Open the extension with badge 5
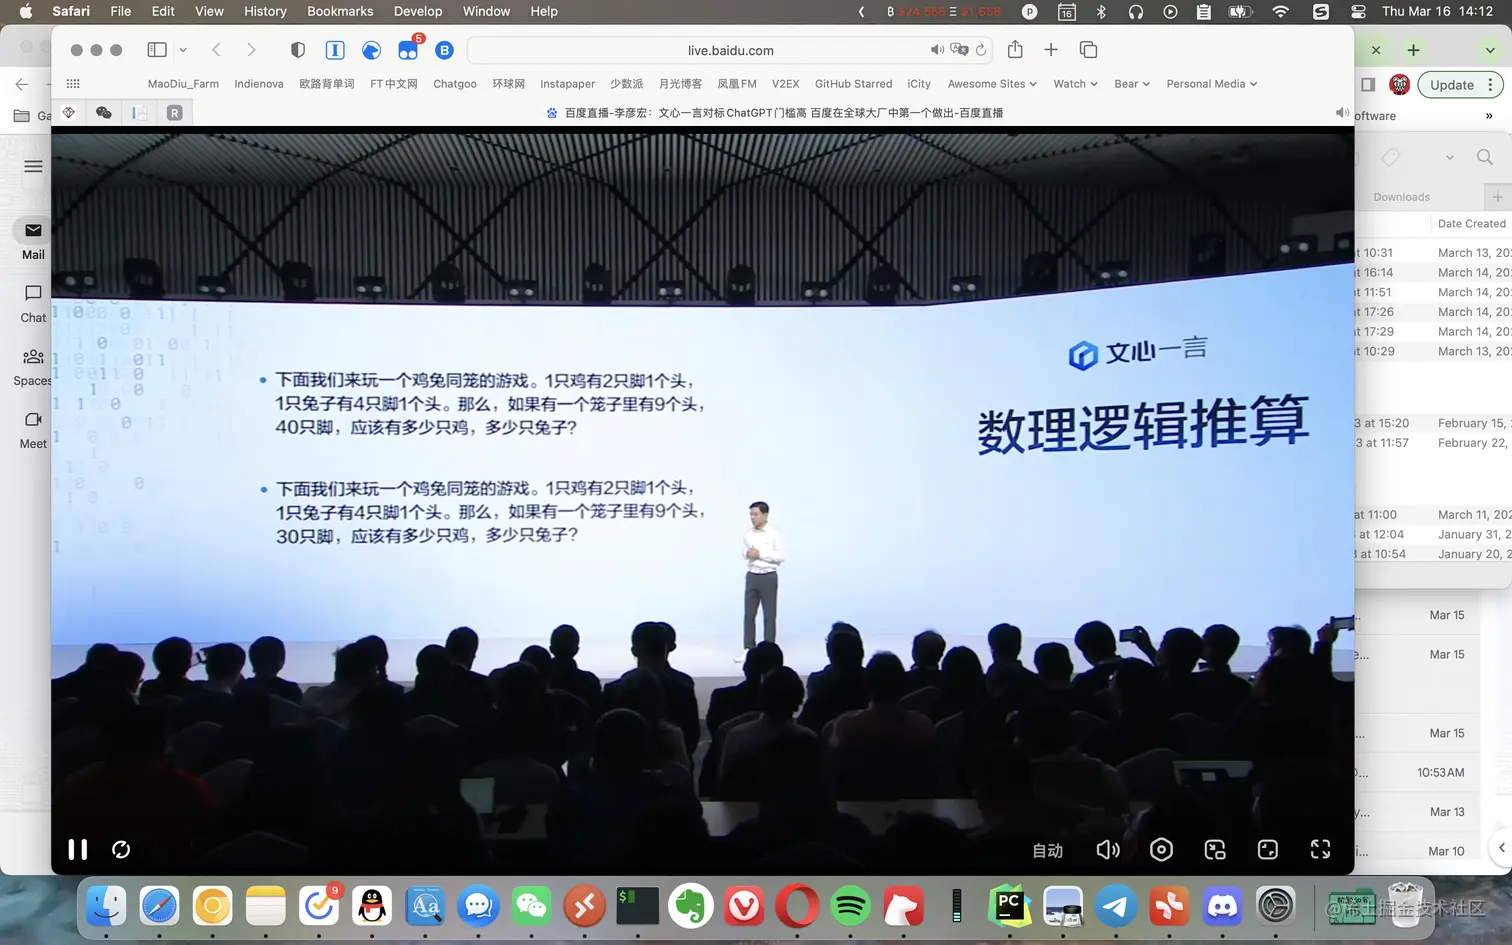Viewport: 1512px width, 945px height. pos(408,50)
